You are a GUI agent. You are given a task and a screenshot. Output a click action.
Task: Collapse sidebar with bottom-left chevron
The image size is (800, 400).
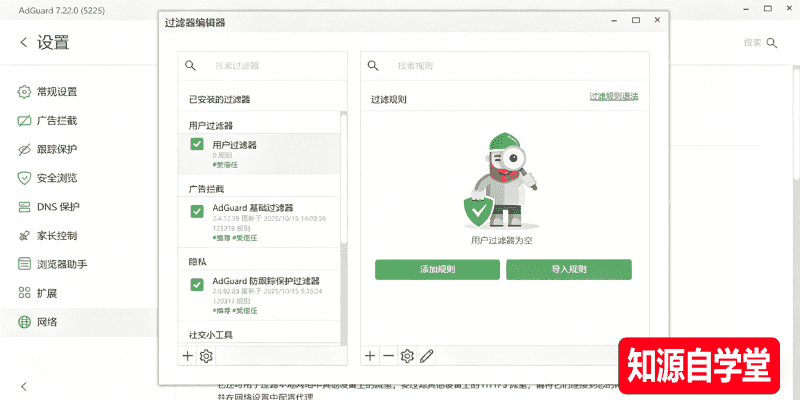pyautogui.click(x=23, y=386)
